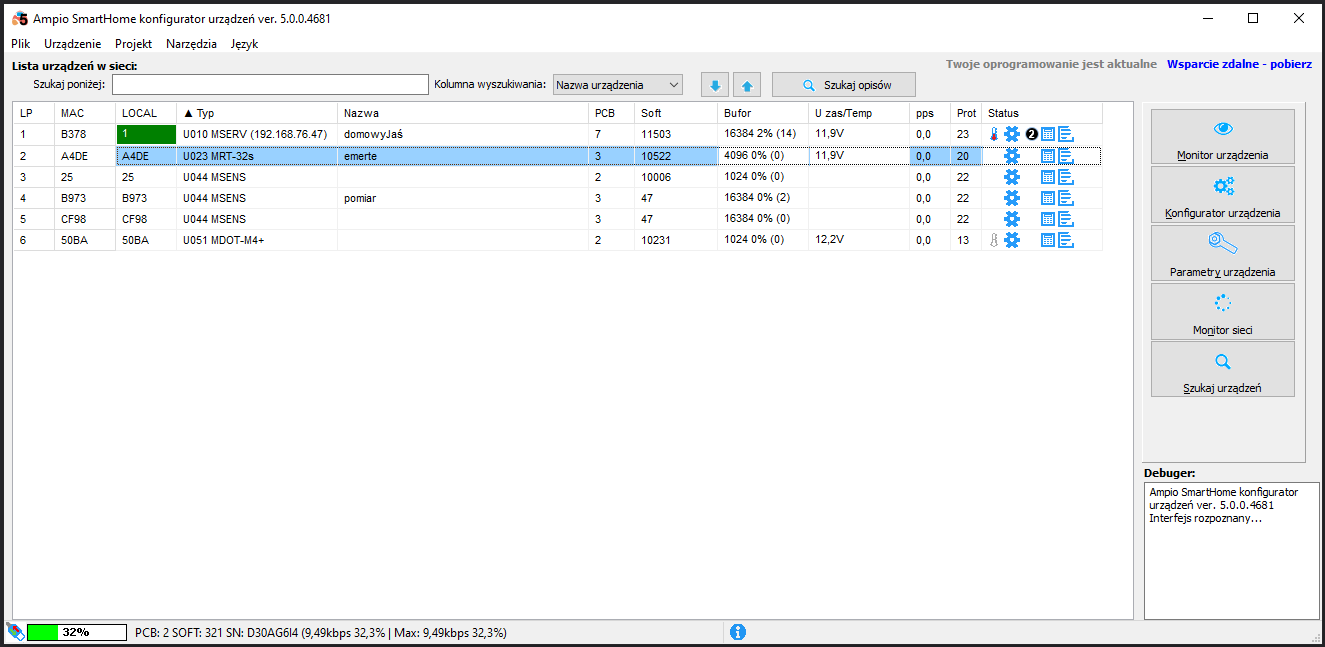1325x647 pixels.
Task: Click the list lines icon in CF98 row
Action: 1066,219
